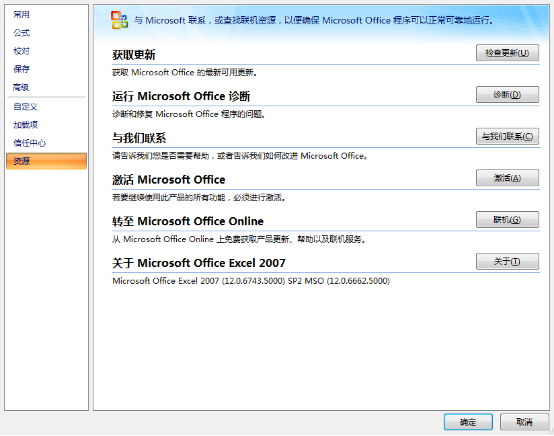
Task: Activate Office via 激活(A) button
Action: (507, 178)
